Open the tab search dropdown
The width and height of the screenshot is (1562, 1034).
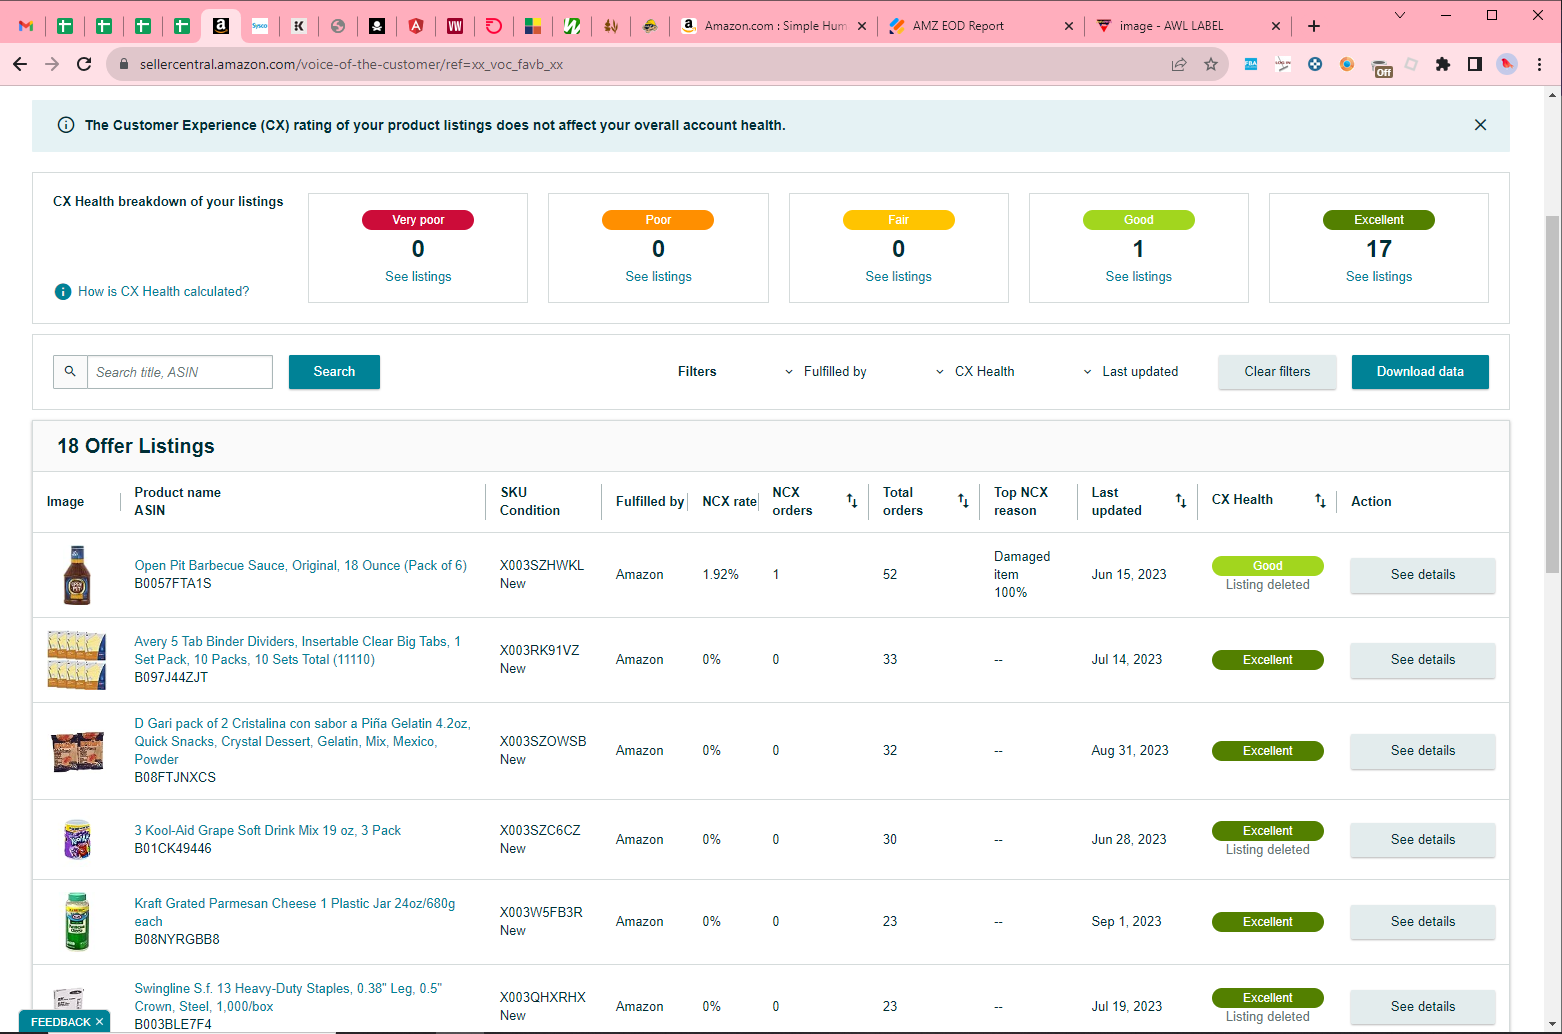coord(1400,15)
